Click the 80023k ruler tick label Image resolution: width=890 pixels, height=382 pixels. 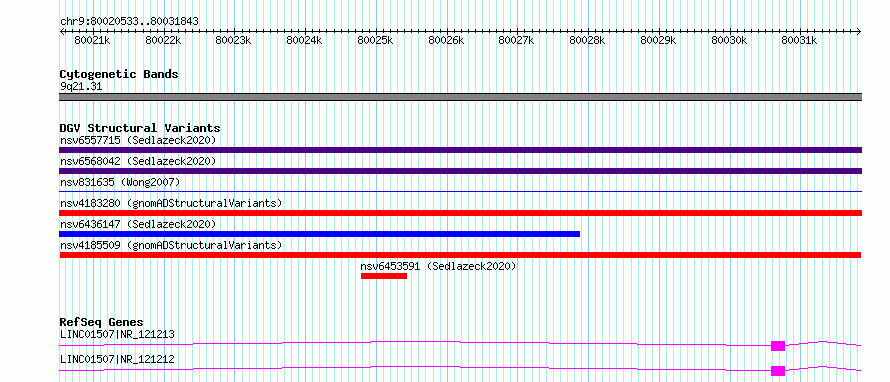(234, 41)
